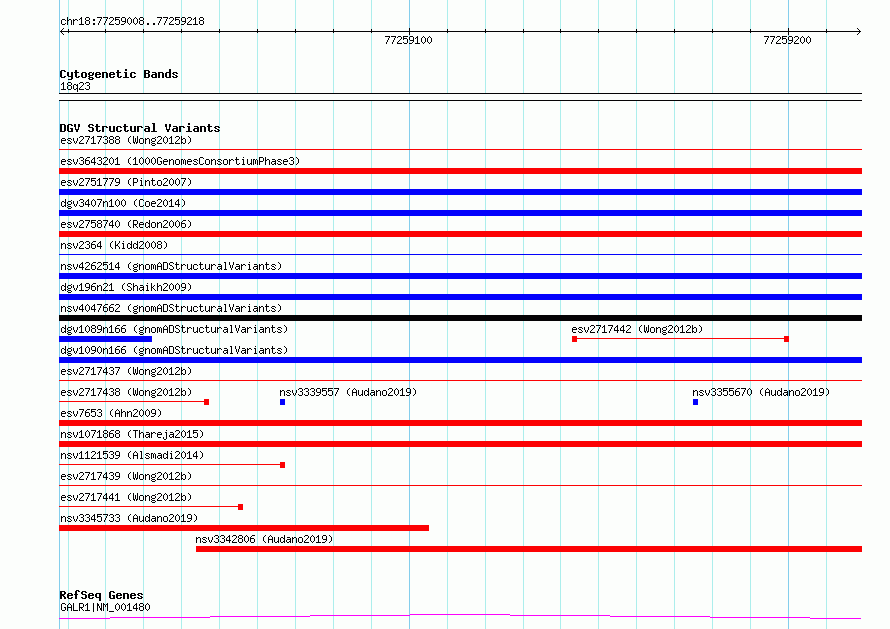Open esv2717442 (Wong2012b) variant label
890x629 pixels.
(637, 329)
